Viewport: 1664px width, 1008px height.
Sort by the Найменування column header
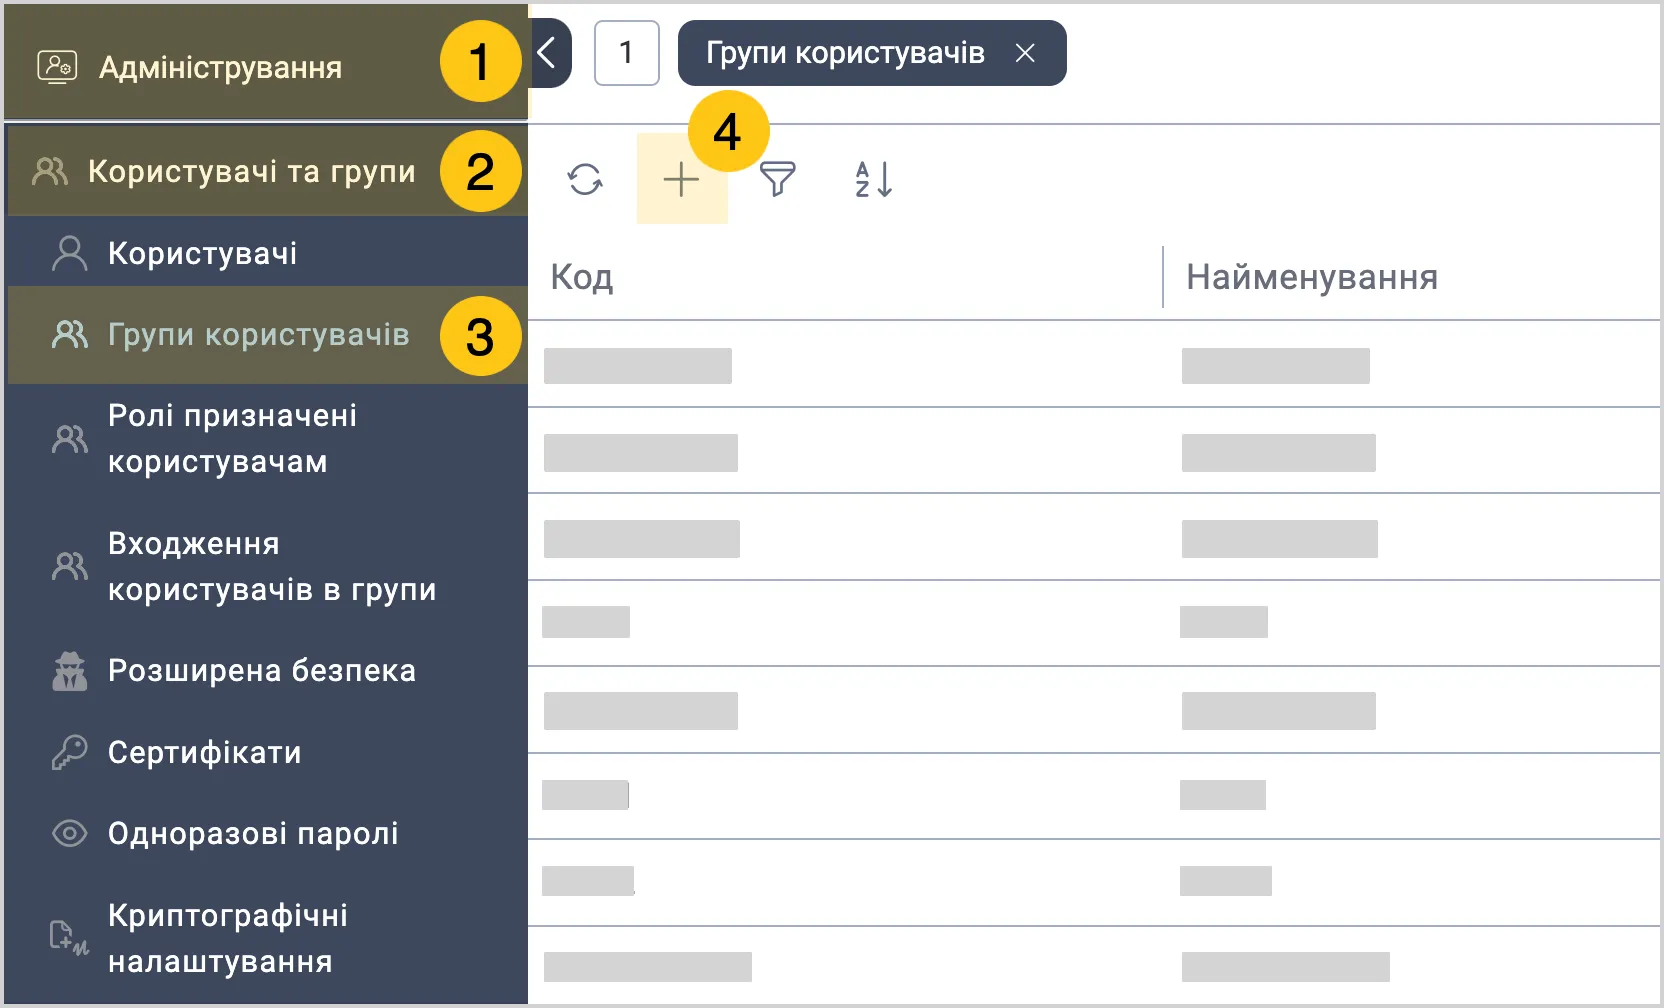tap(1311, 277)
